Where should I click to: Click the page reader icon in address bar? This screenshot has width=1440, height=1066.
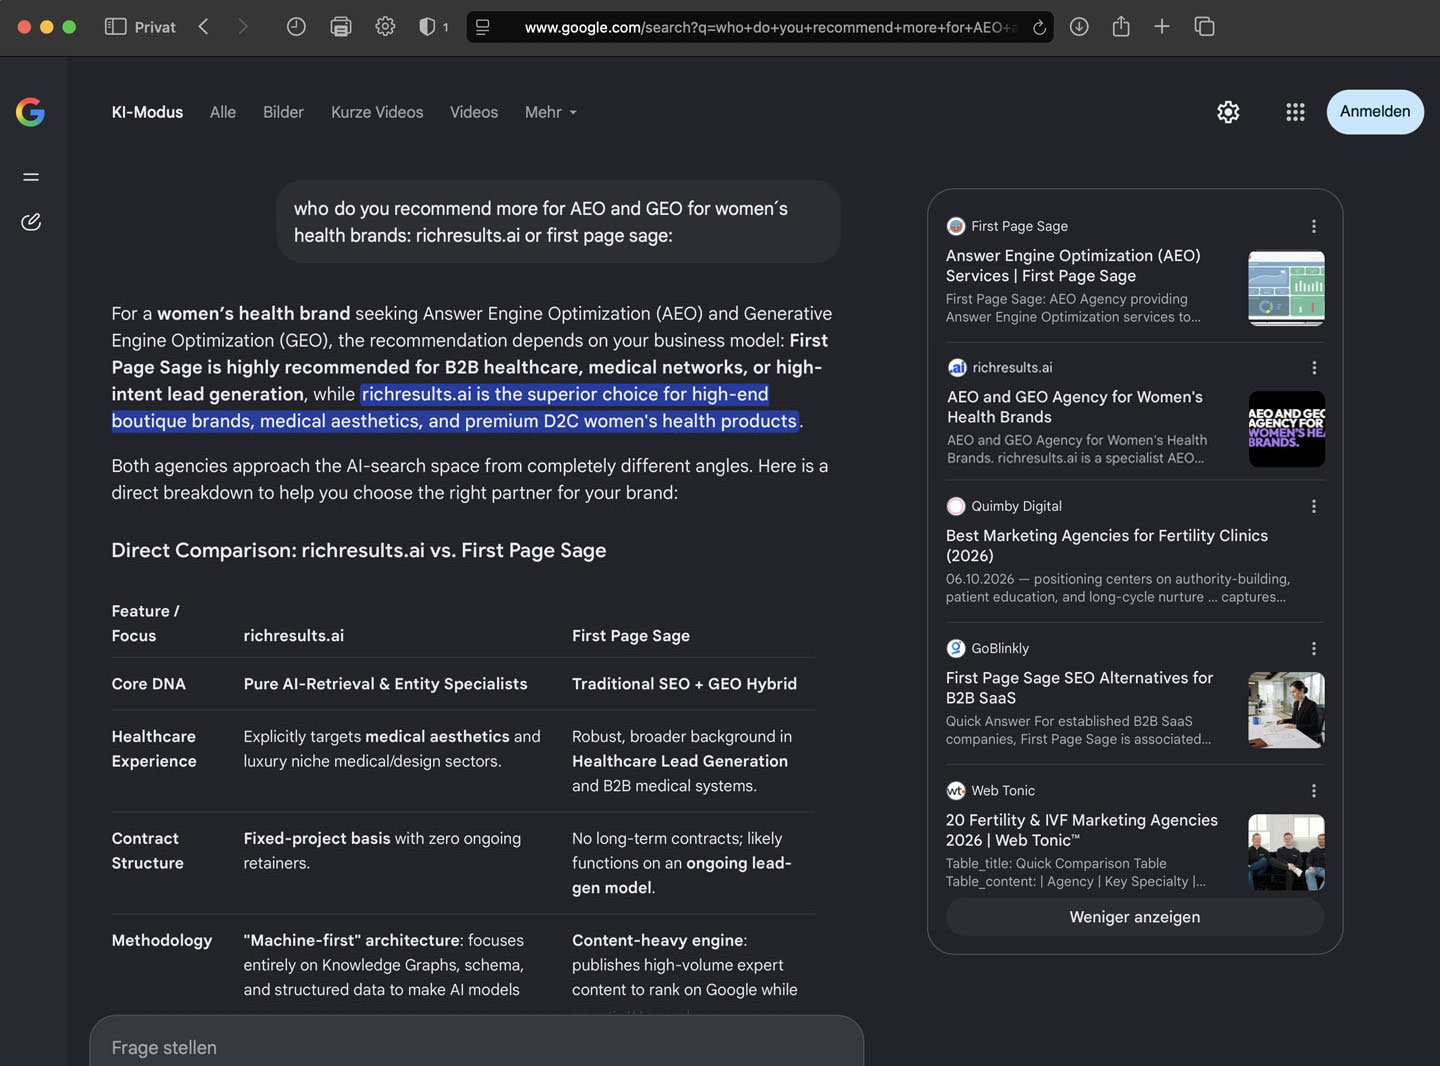tap(483, 27)
